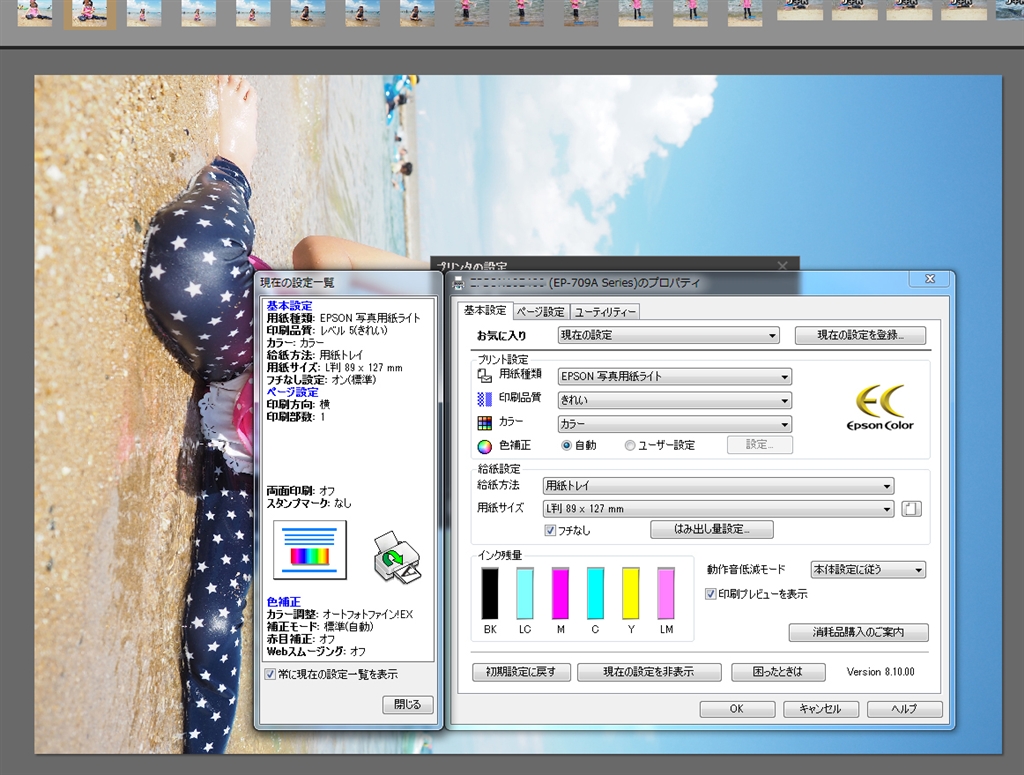Open the 用紙サイズ dropdown showing L判 89 x 127 mm
The image size is (1024, 775).
(x=718, y=509)
